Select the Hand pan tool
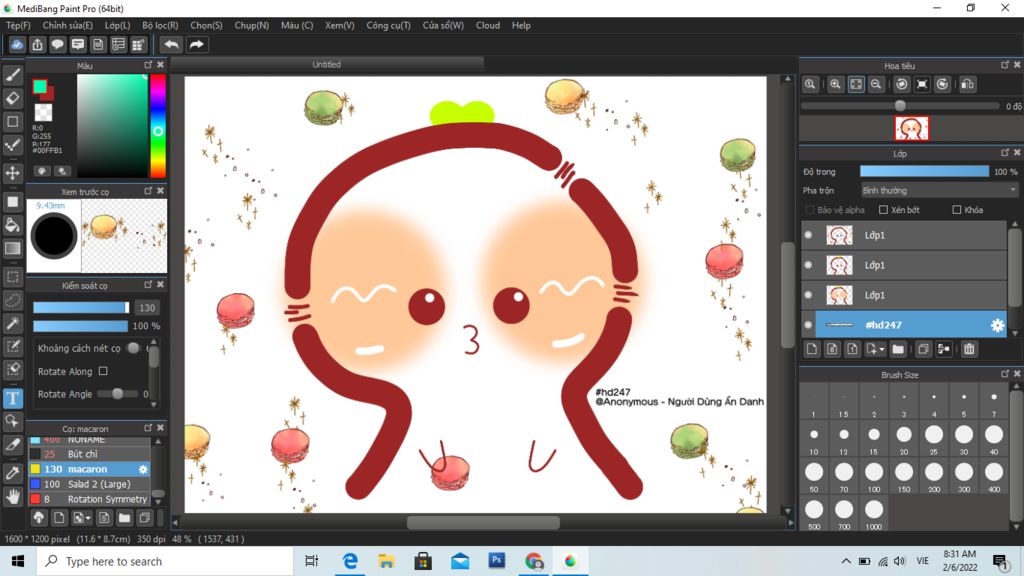1024x576 pixels. pos(12,497)
